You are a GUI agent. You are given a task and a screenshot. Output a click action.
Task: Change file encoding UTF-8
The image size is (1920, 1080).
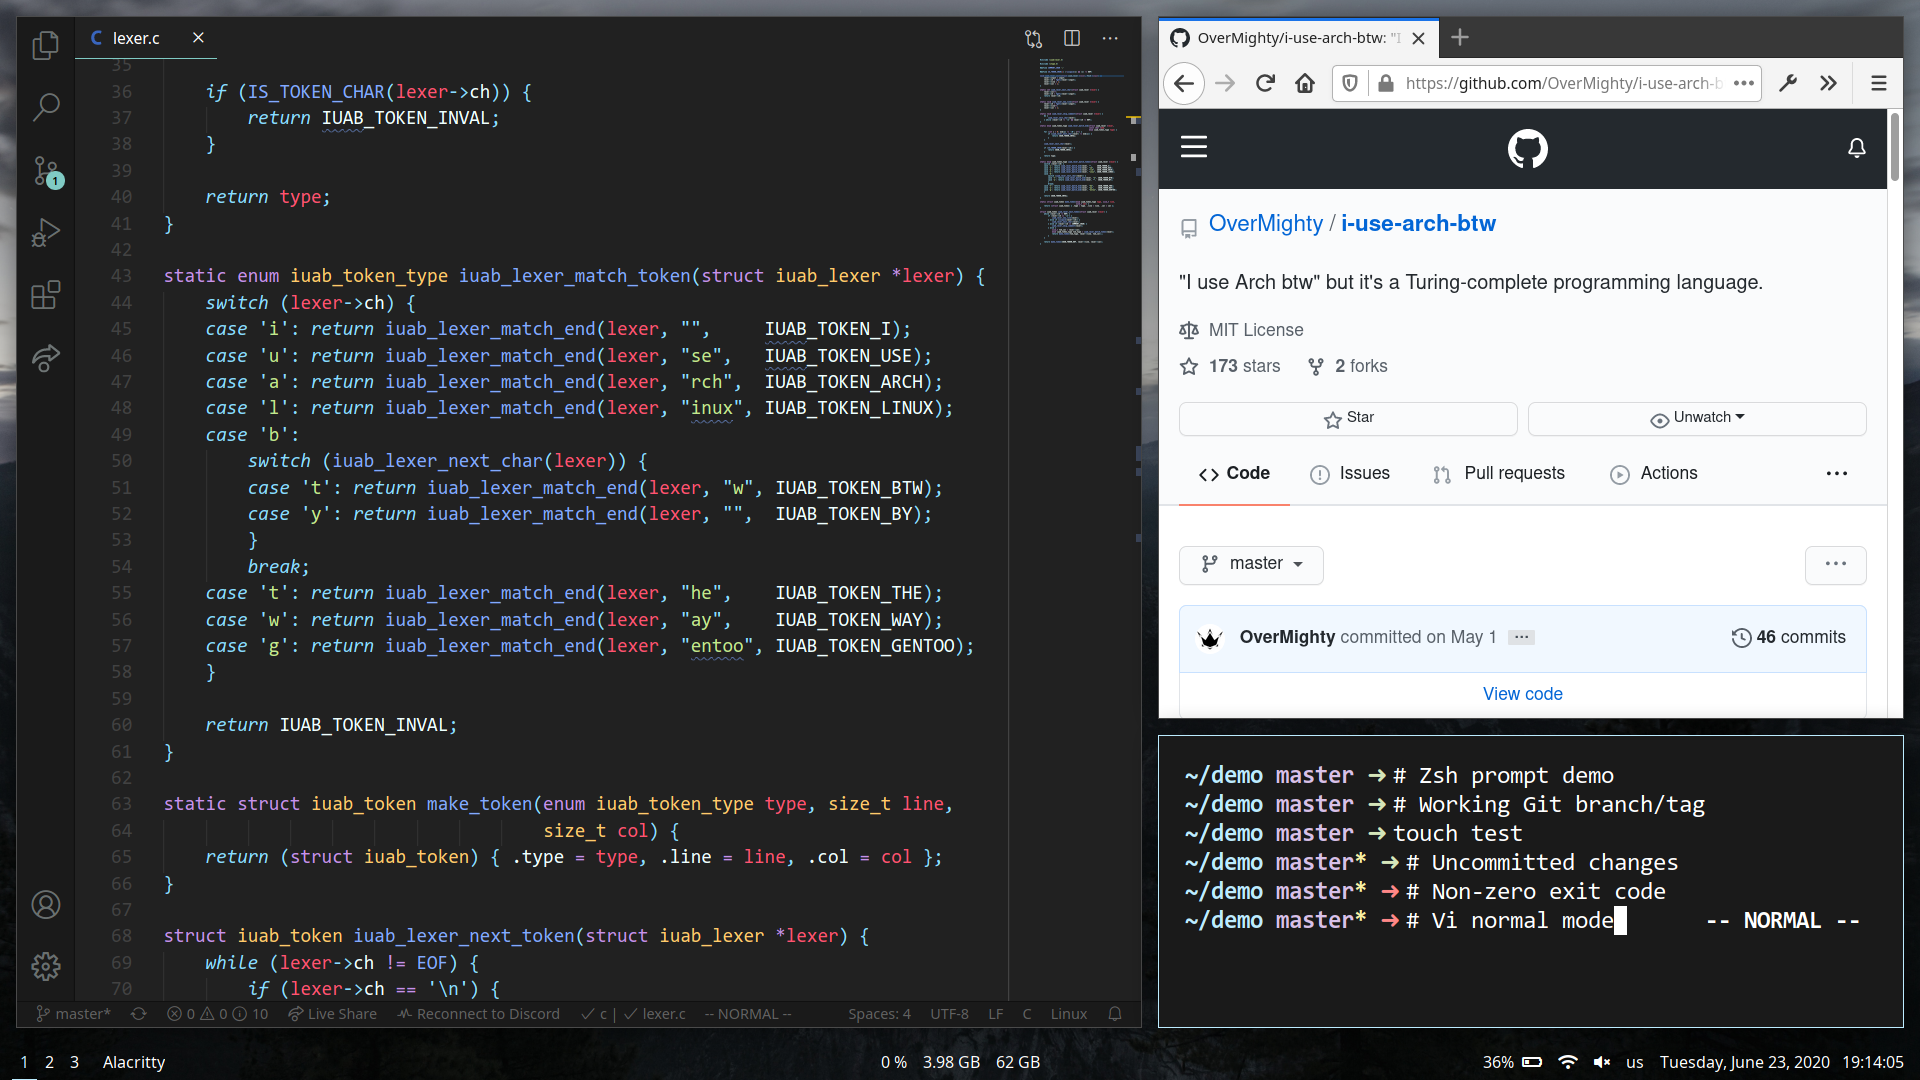949,1014
